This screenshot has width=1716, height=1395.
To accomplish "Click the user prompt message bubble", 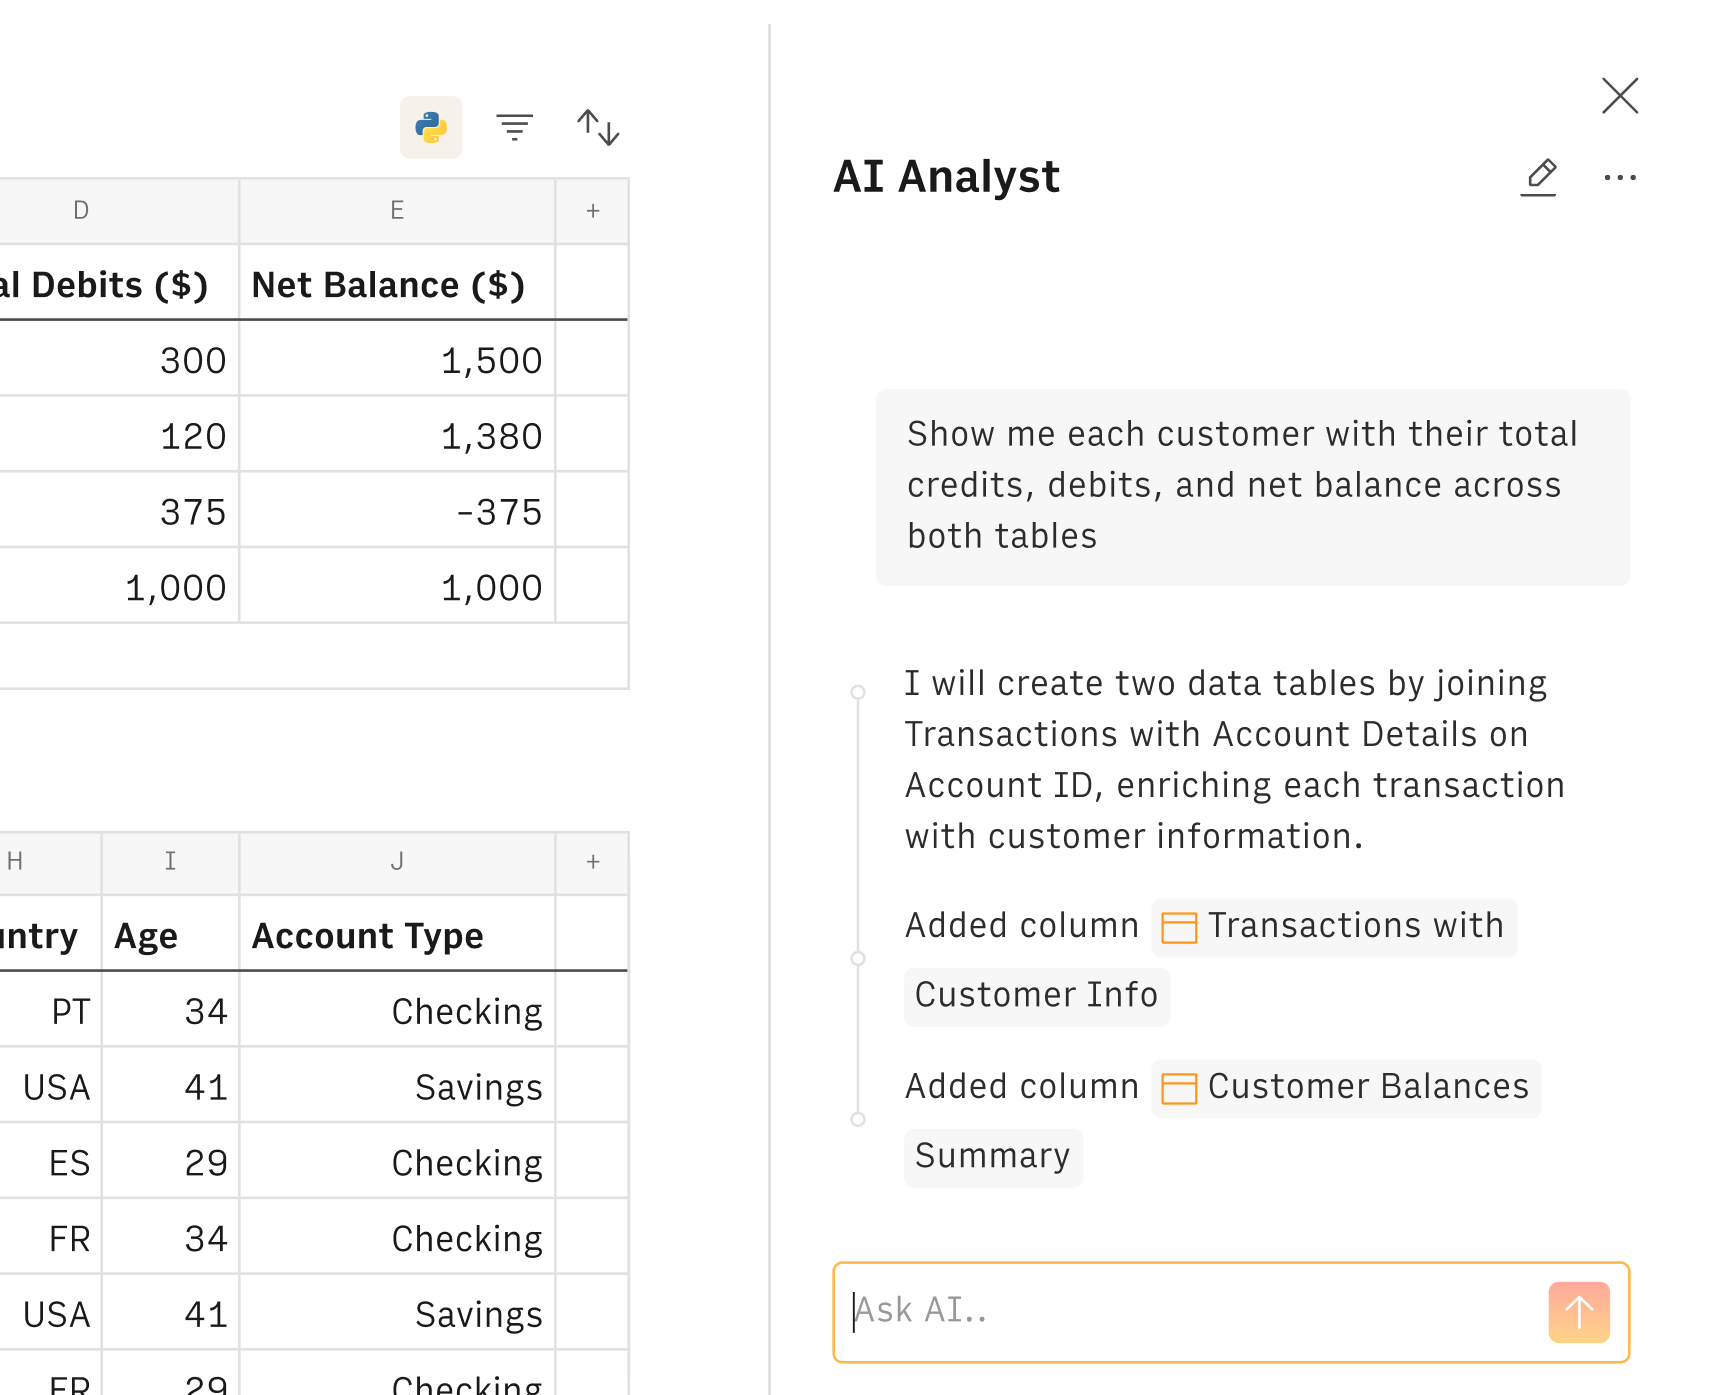I will [x=1252, y=486].
